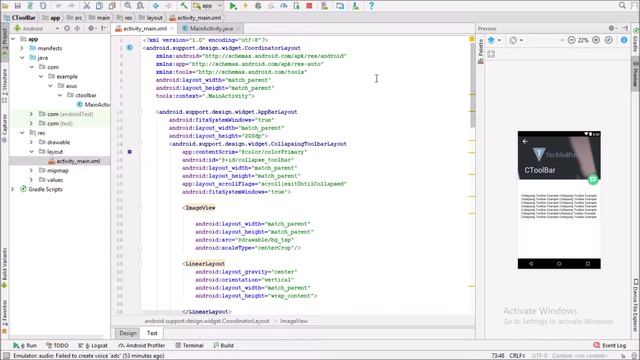Screen dimensions: 640x360
Task: Expand the Gradle Scripts node
Action: (x=13, y=189)
